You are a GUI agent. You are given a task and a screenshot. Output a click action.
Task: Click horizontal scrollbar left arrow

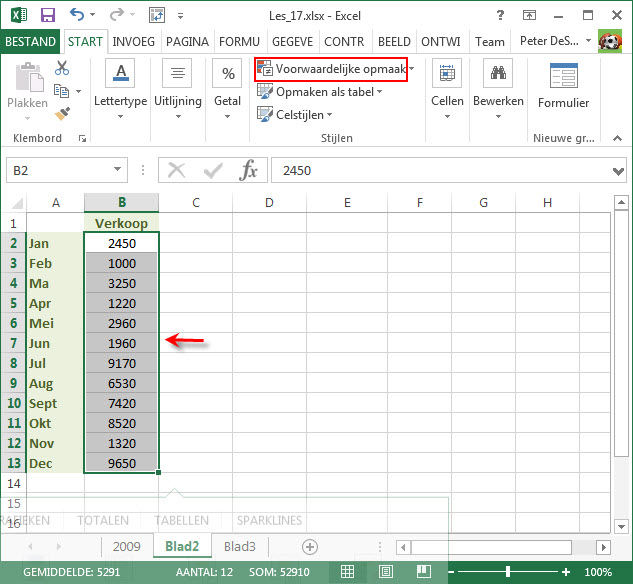click(403, 548)
